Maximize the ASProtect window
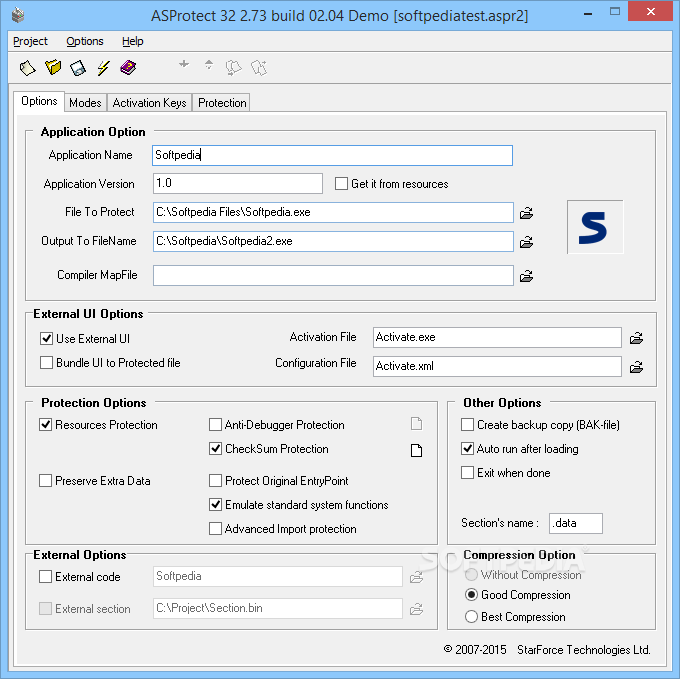The height and width of the screenshot is (679, 680). click(615, 12)
